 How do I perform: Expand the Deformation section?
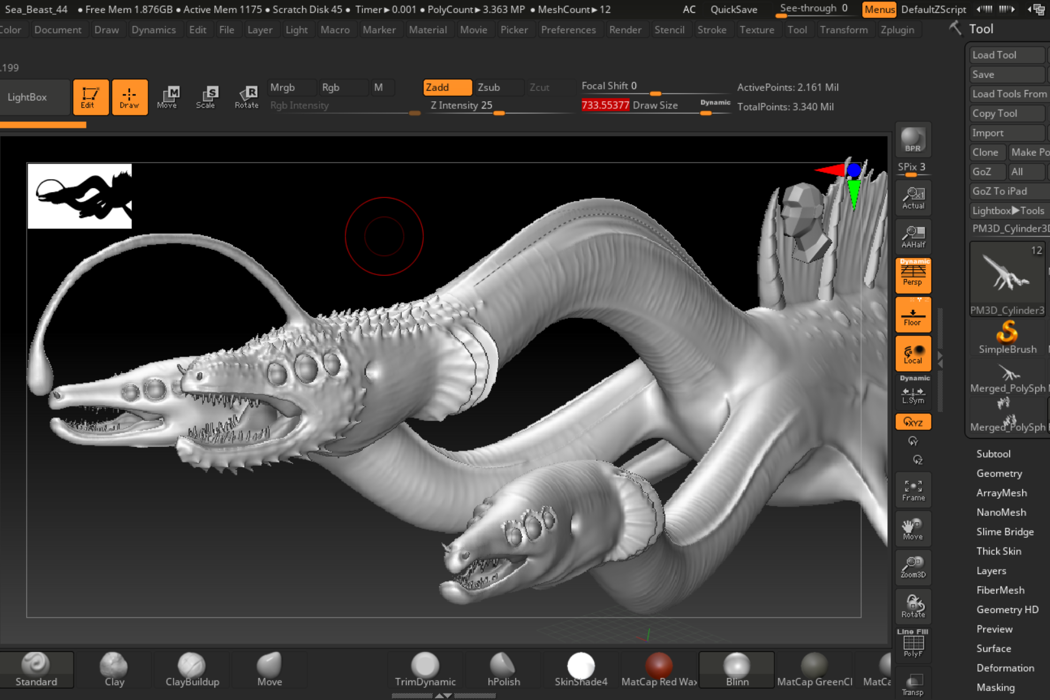click(x=1005, y=668)
